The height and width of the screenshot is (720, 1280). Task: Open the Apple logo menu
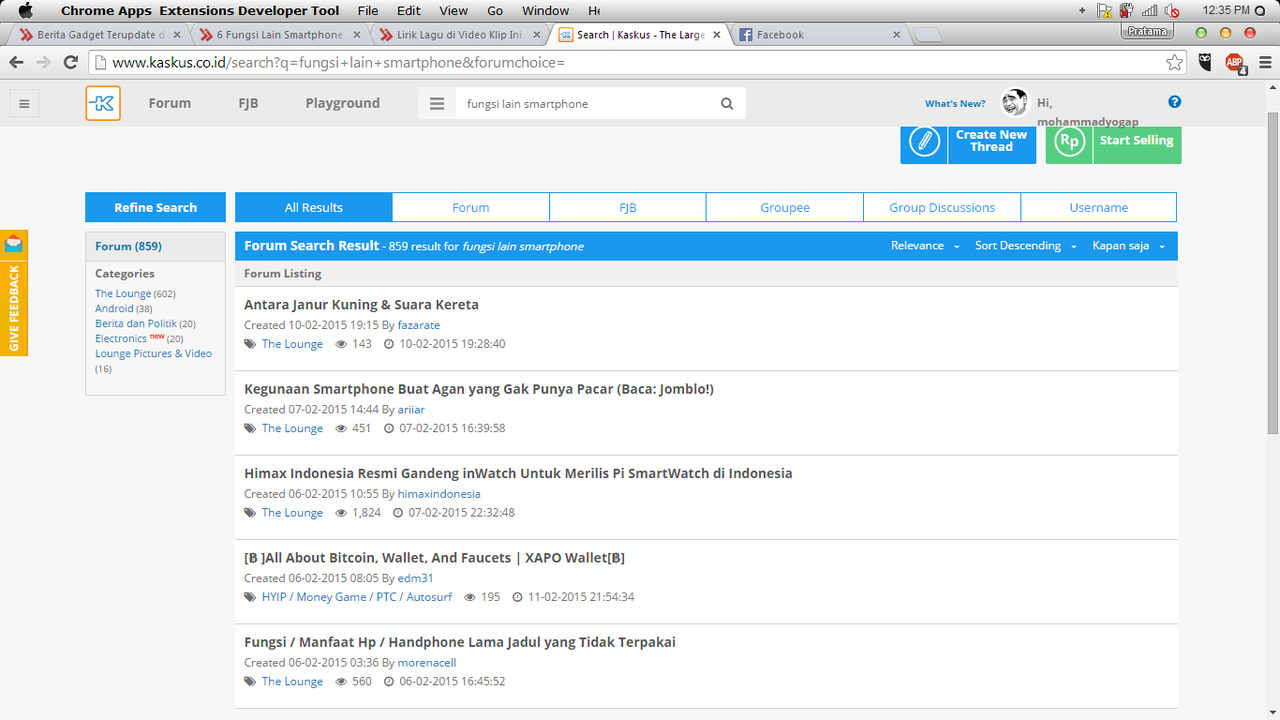pos(25,11)
